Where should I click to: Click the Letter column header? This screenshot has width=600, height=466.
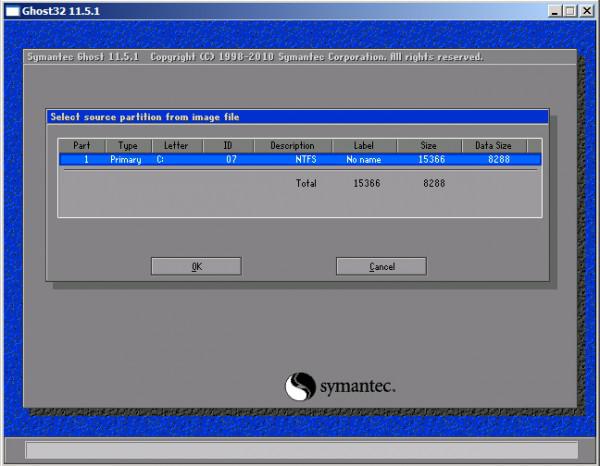pos(176,145)
